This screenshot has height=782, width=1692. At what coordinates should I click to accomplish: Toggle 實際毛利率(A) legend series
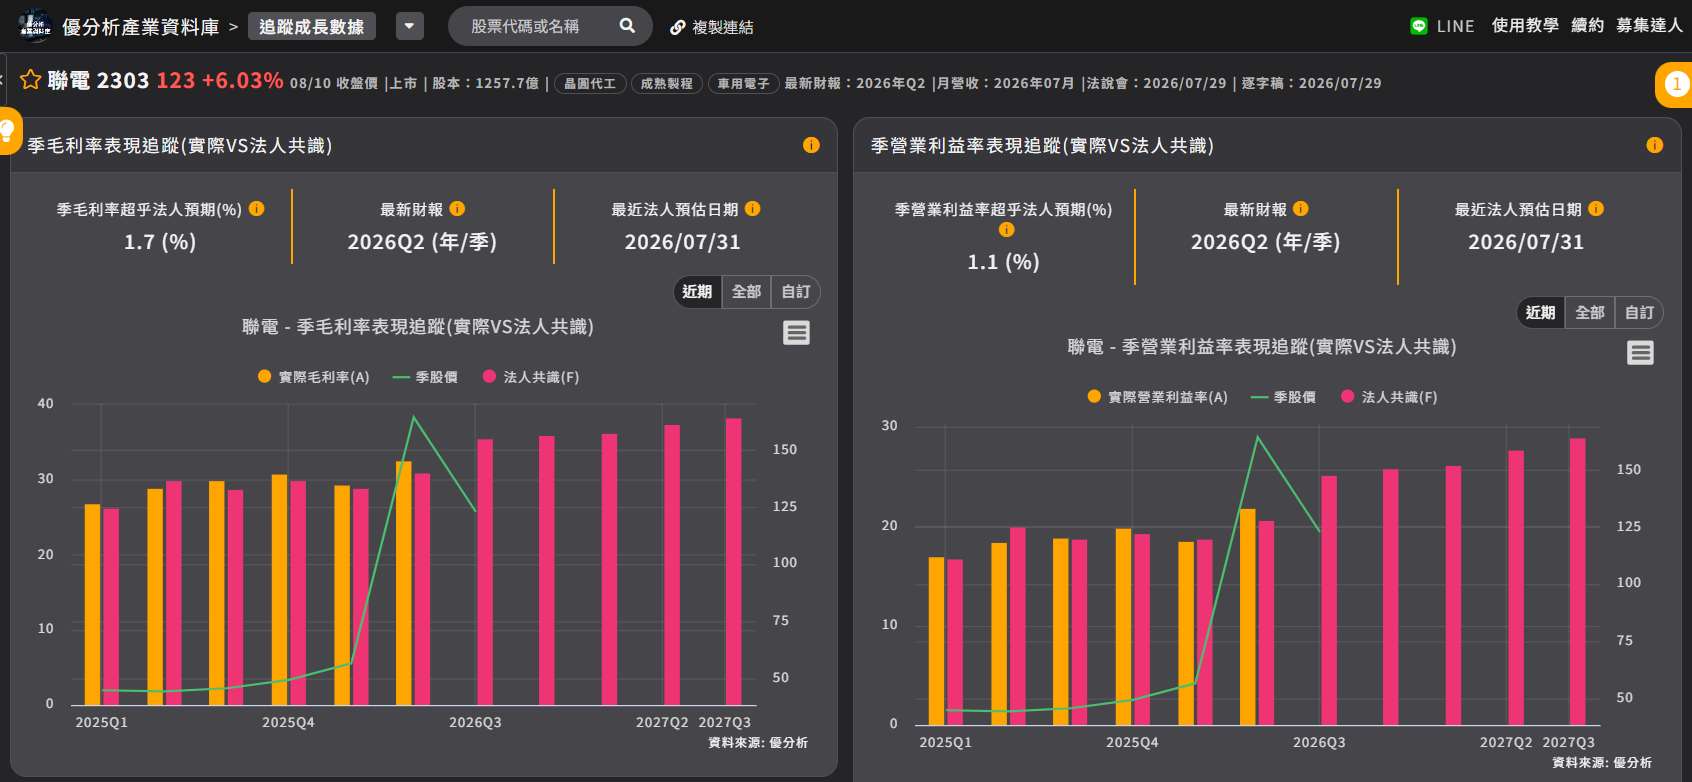(x=314, y=377)
